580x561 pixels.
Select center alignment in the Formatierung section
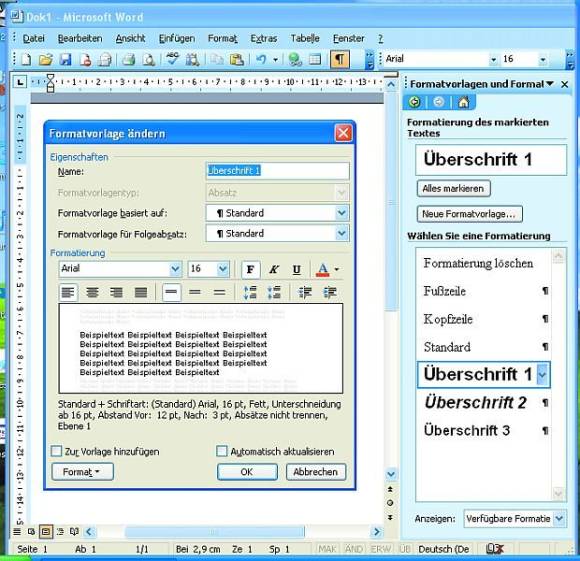[x=92, y=293]
